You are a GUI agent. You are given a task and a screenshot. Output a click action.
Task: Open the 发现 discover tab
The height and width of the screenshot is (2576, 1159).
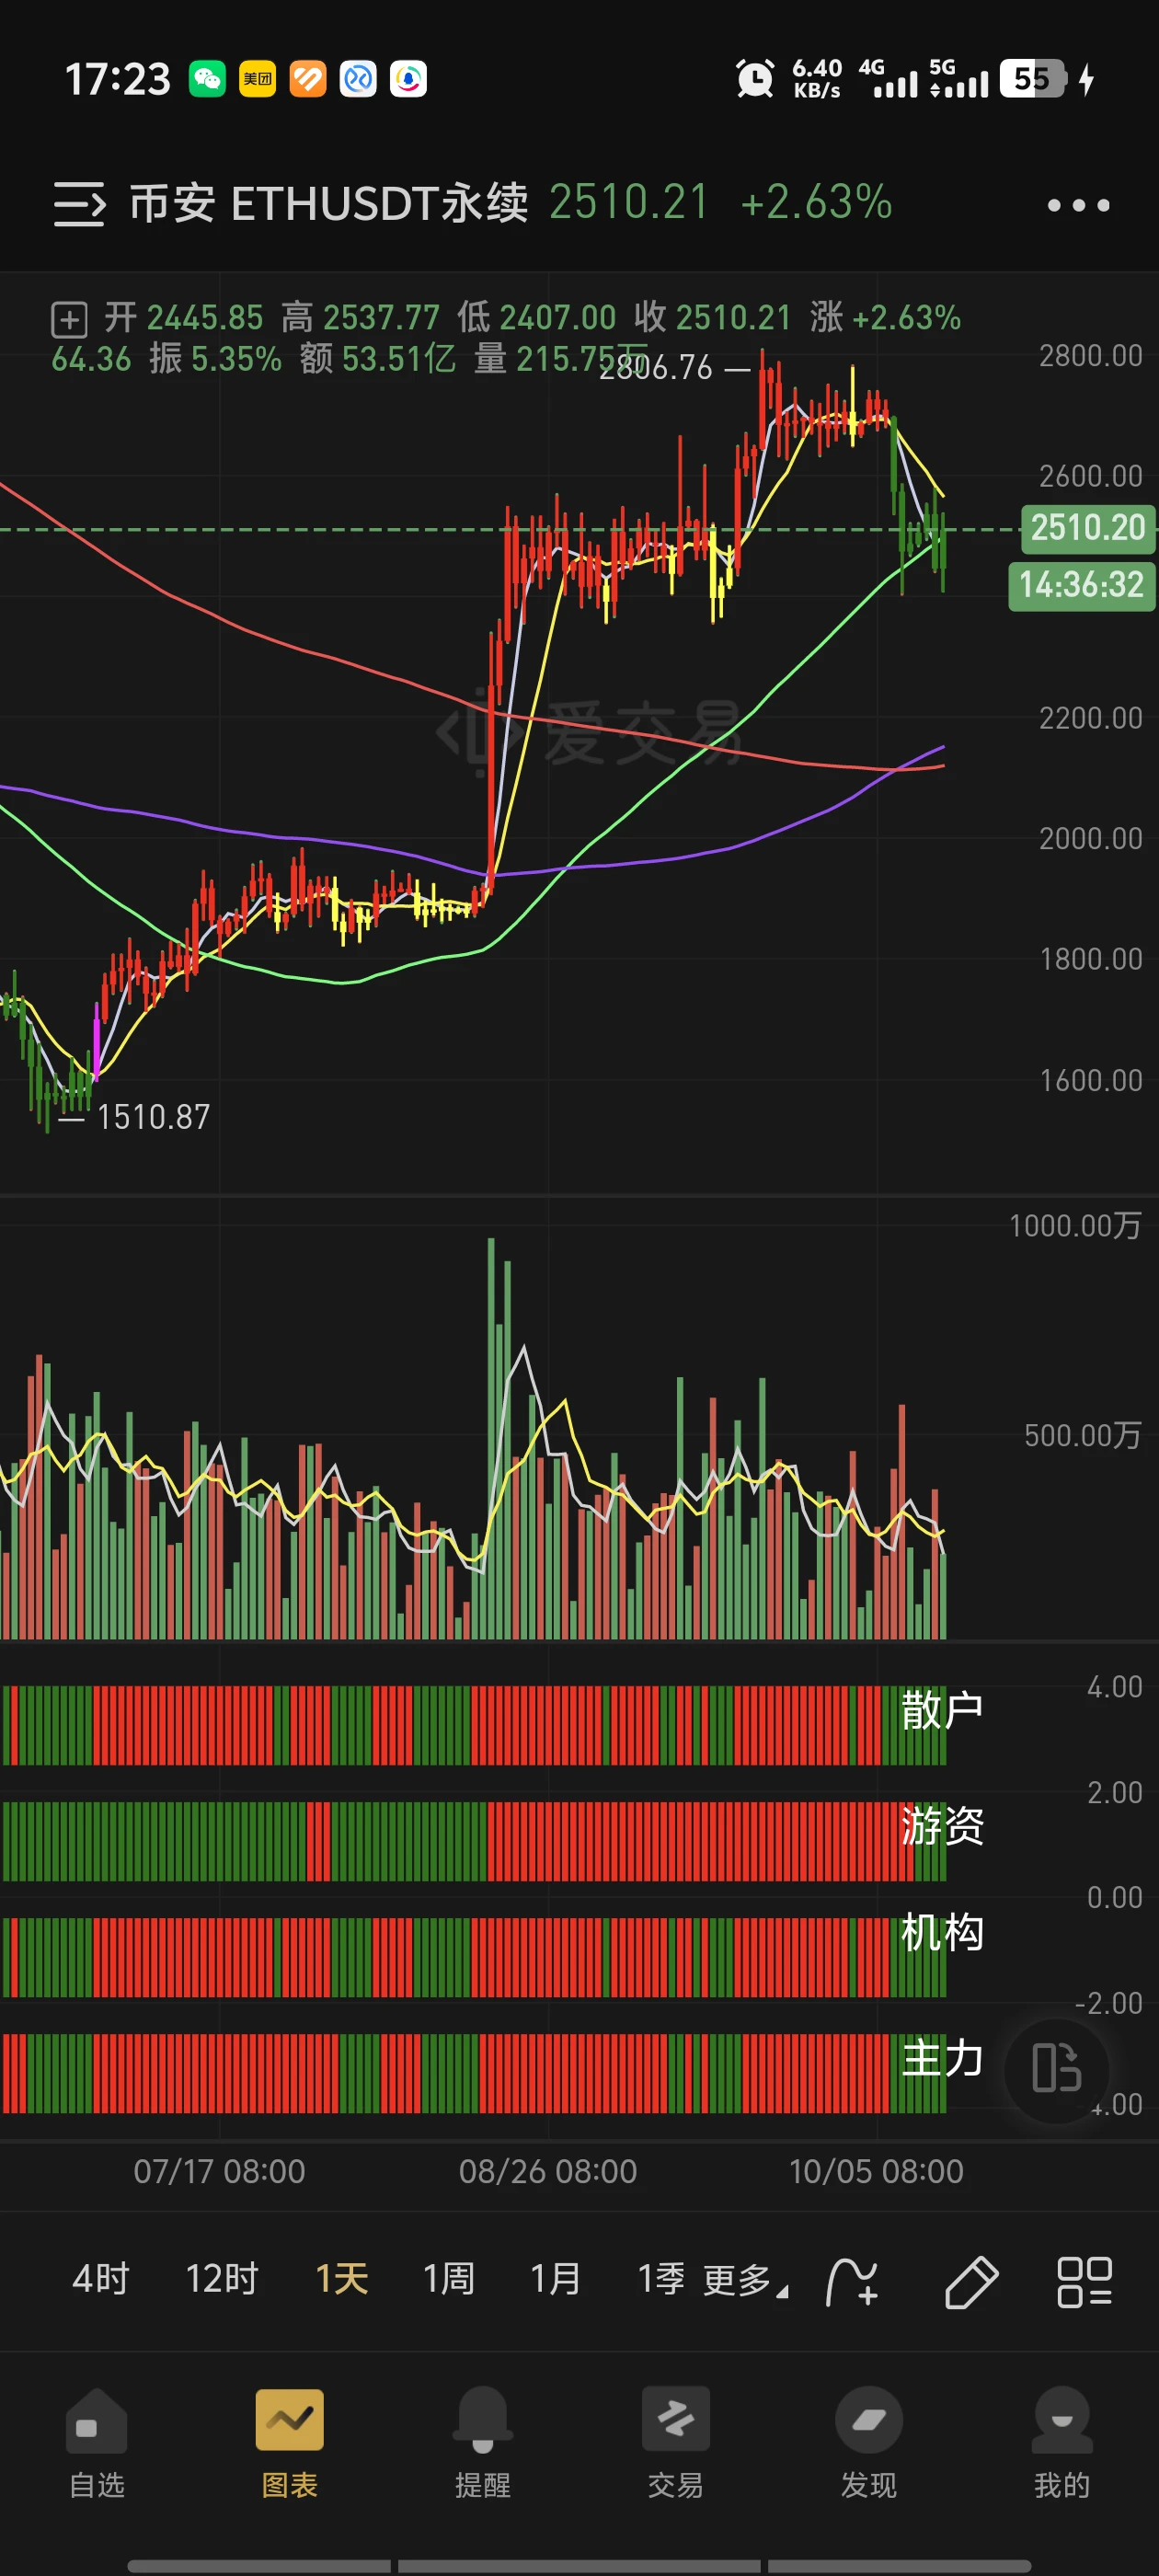pos(869,2443)
